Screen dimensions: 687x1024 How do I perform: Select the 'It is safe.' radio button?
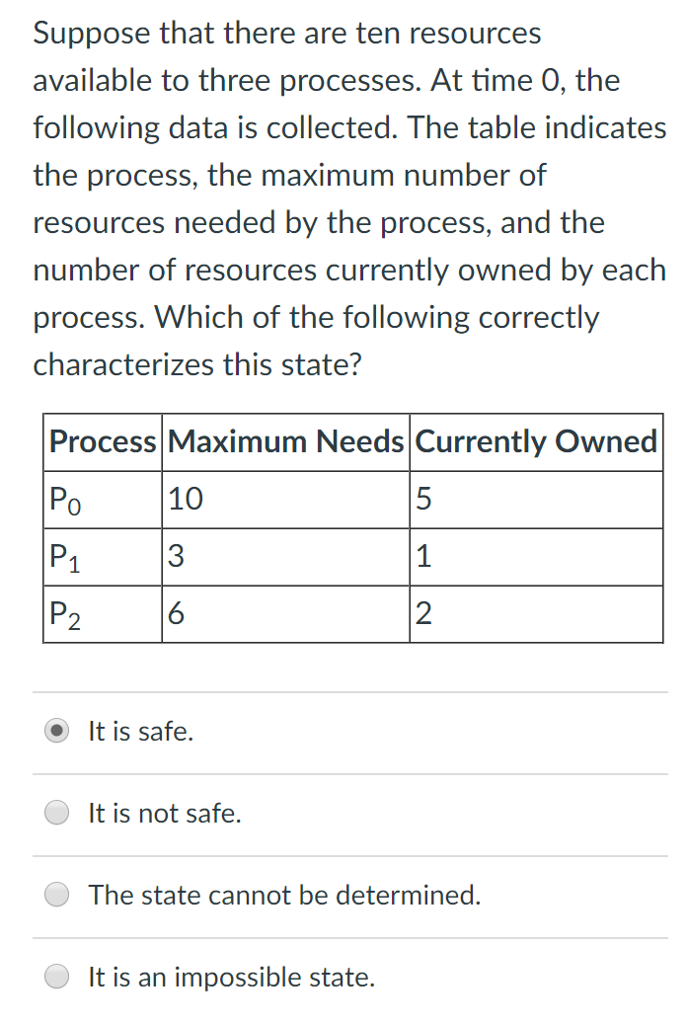(x=56, y=730)
